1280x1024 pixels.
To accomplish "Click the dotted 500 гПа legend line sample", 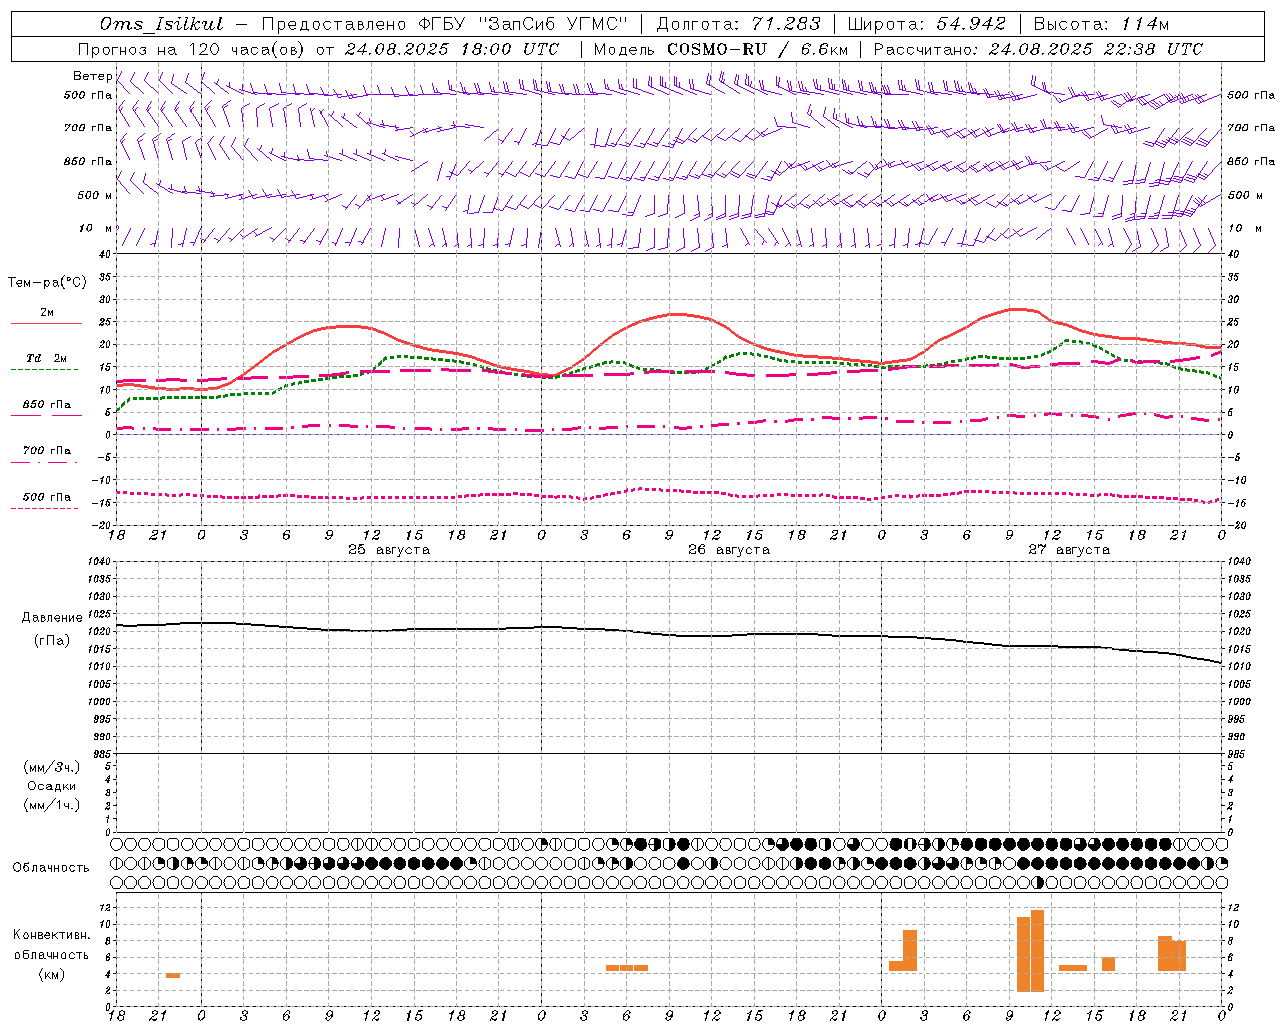I will (45, 508).
